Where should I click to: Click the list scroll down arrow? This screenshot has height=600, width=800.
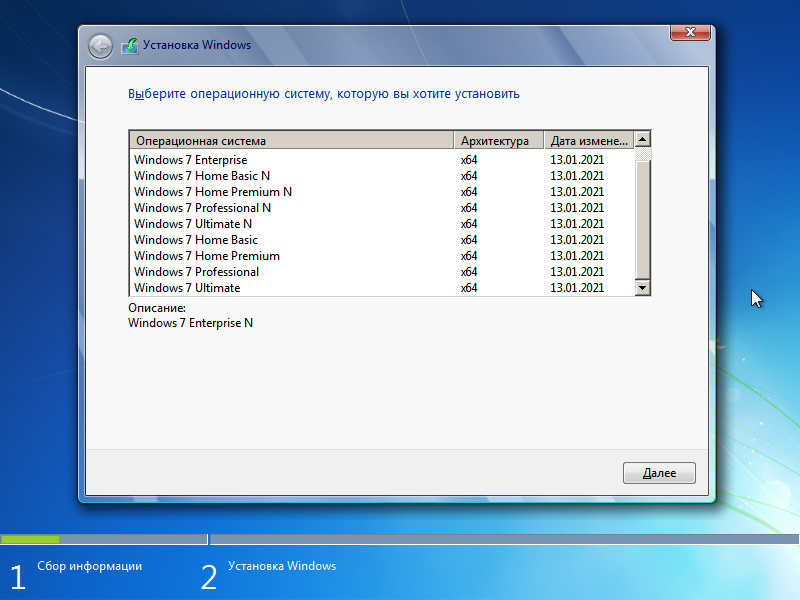tap(642, 288)
